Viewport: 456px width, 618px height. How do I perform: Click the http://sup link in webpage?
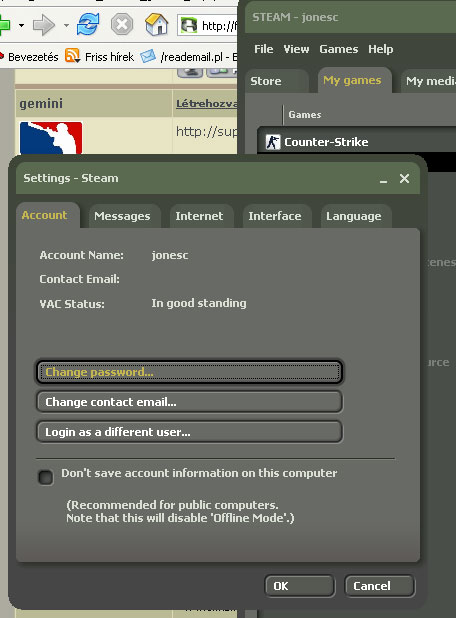pos(207,132)
